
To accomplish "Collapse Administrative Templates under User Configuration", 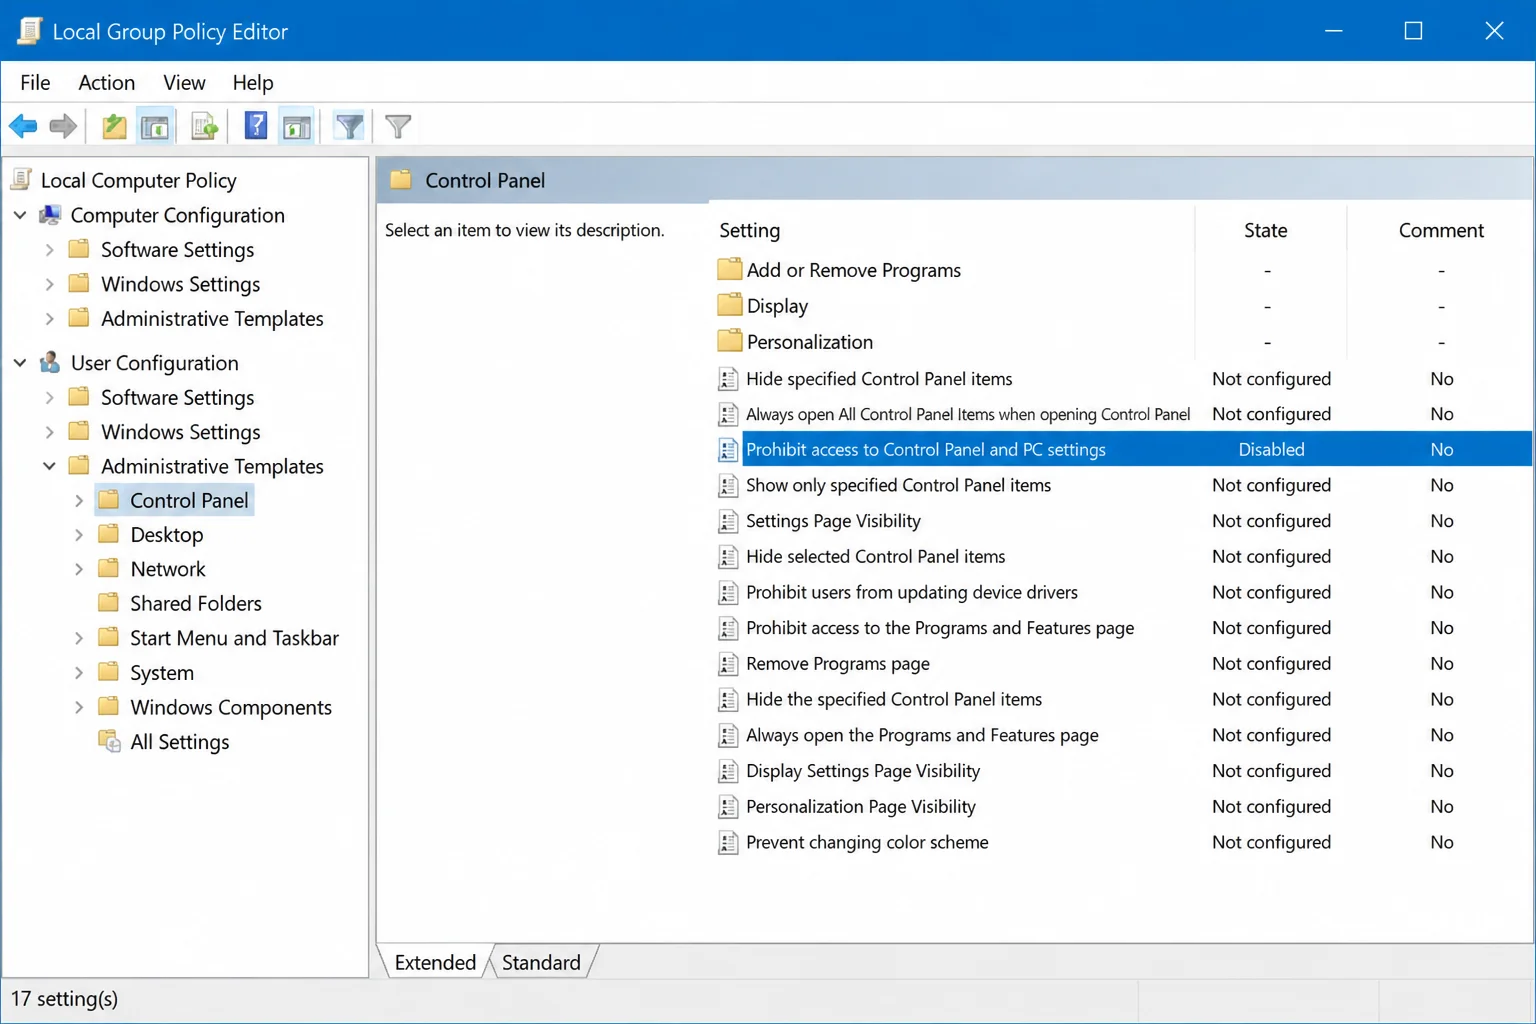I will (x=49, y=466).
